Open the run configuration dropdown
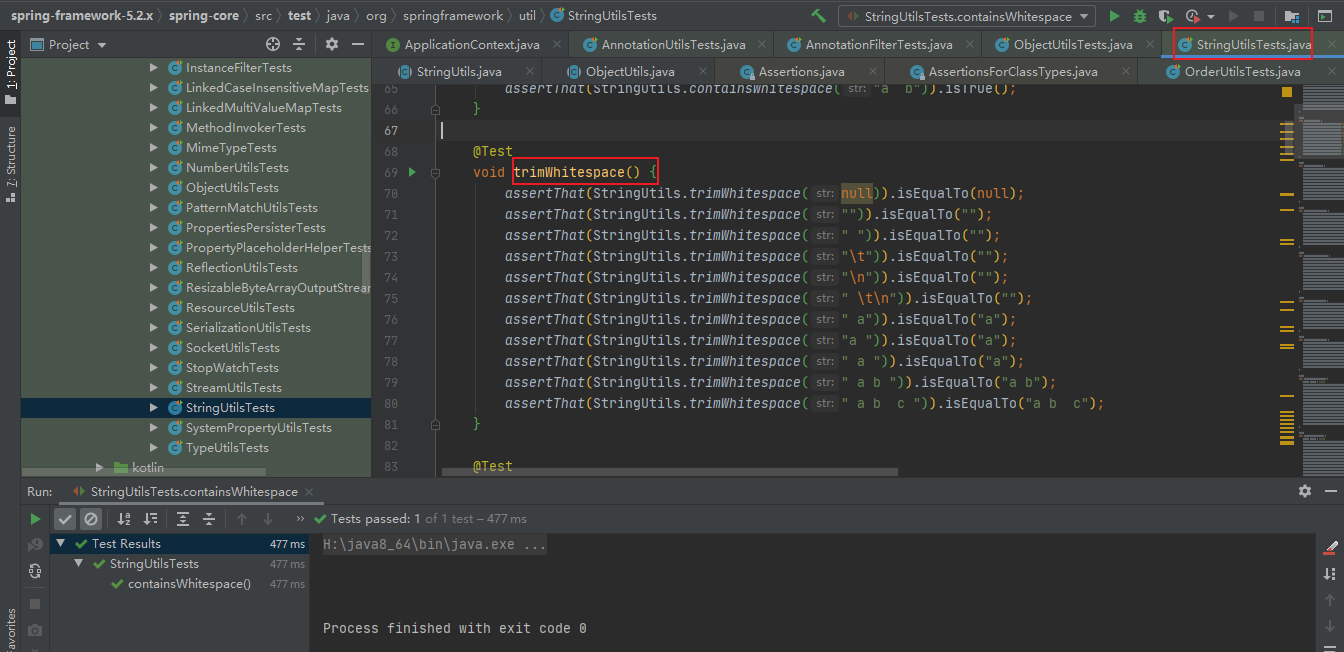The image size is (1344, 652). point(966,16)
